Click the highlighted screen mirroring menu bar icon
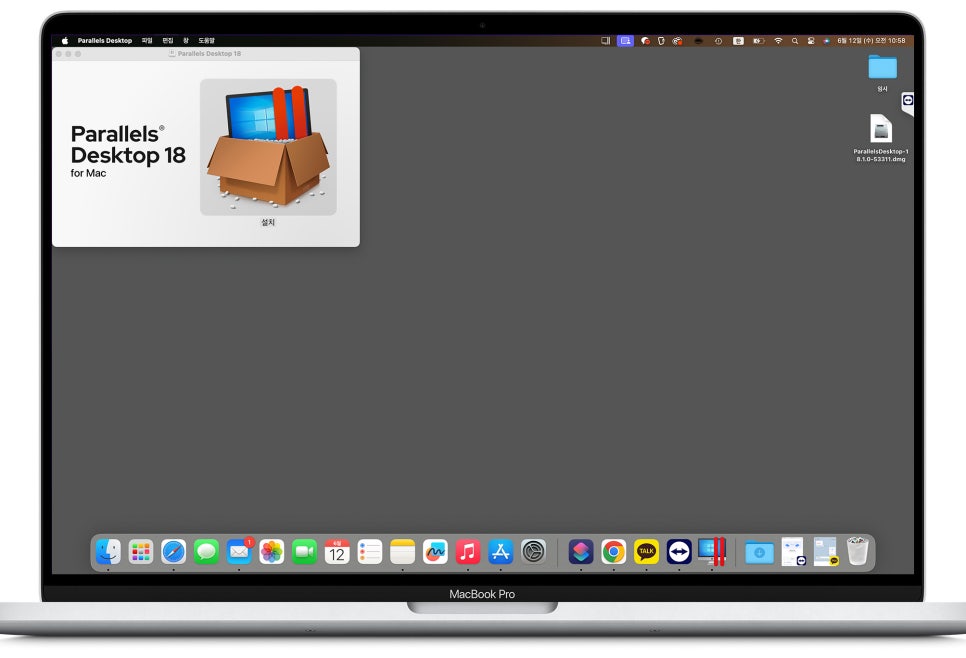 click(x=625, y=41)
